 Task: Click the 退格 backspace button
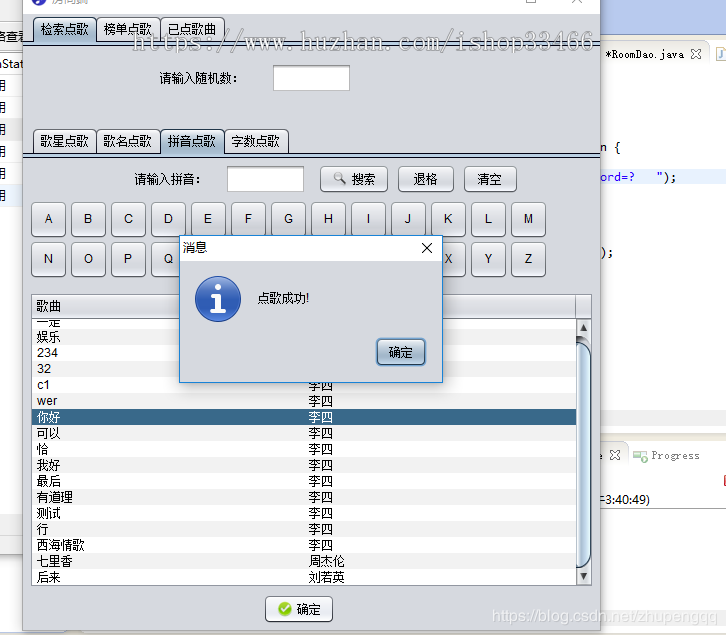(x=426, y=179)
